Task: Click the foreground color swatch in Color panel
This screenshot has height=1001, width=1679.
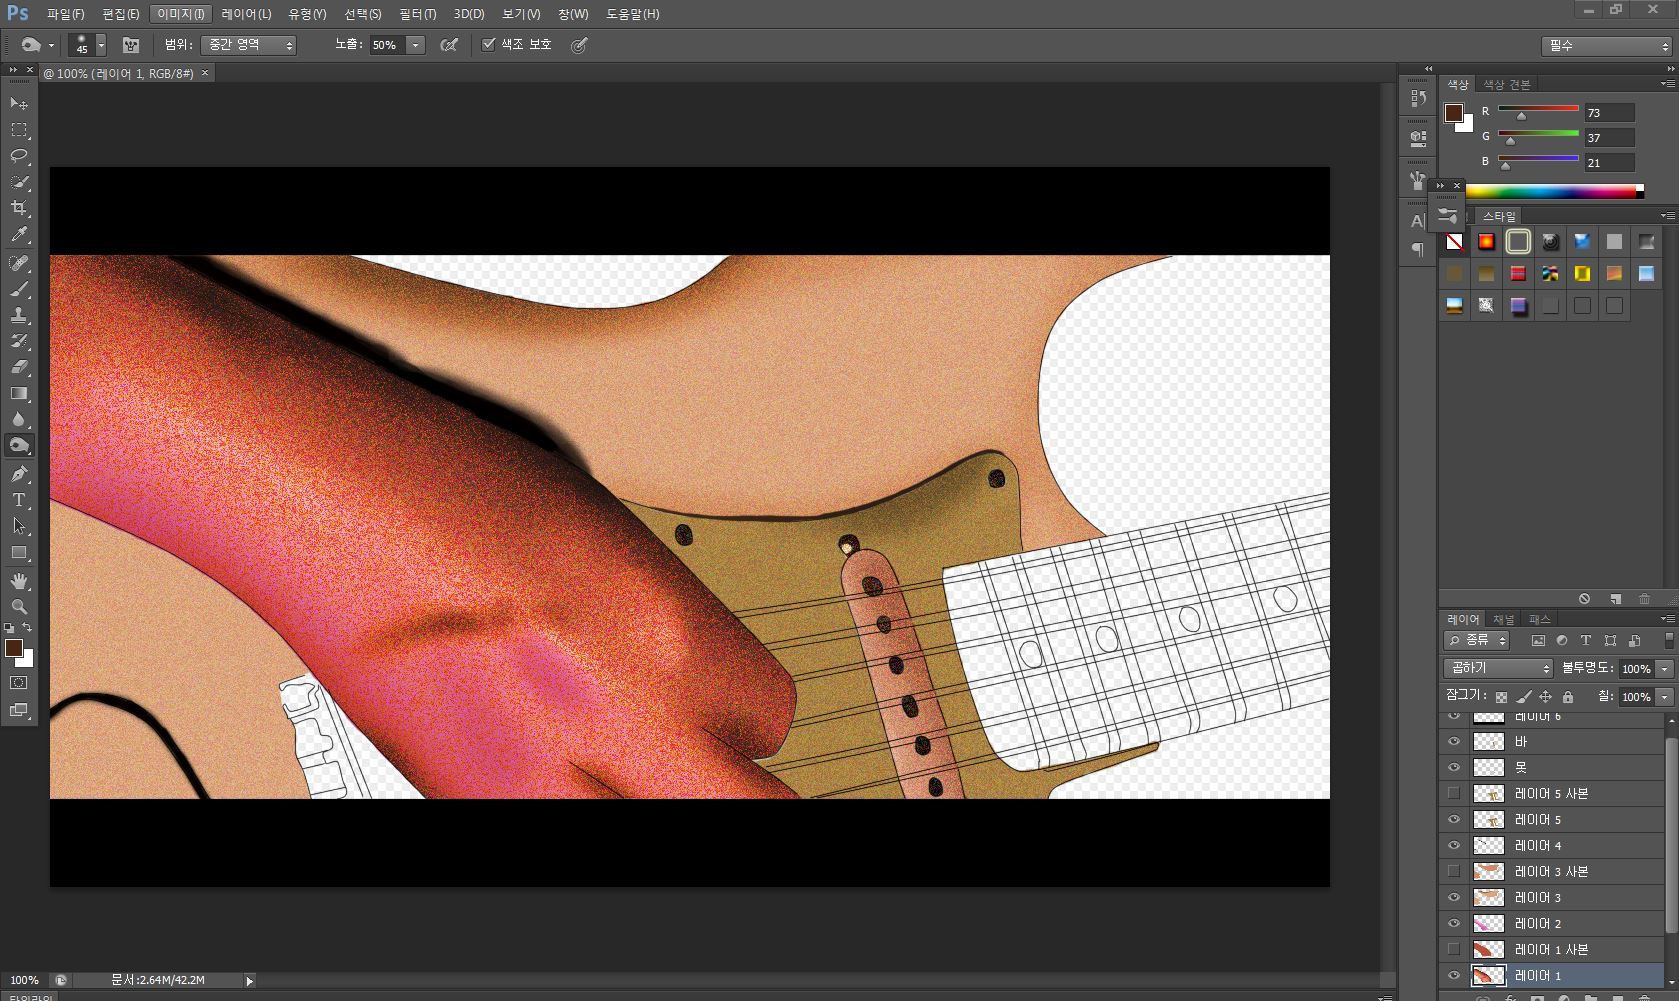Action: [x=1454, y=113]
